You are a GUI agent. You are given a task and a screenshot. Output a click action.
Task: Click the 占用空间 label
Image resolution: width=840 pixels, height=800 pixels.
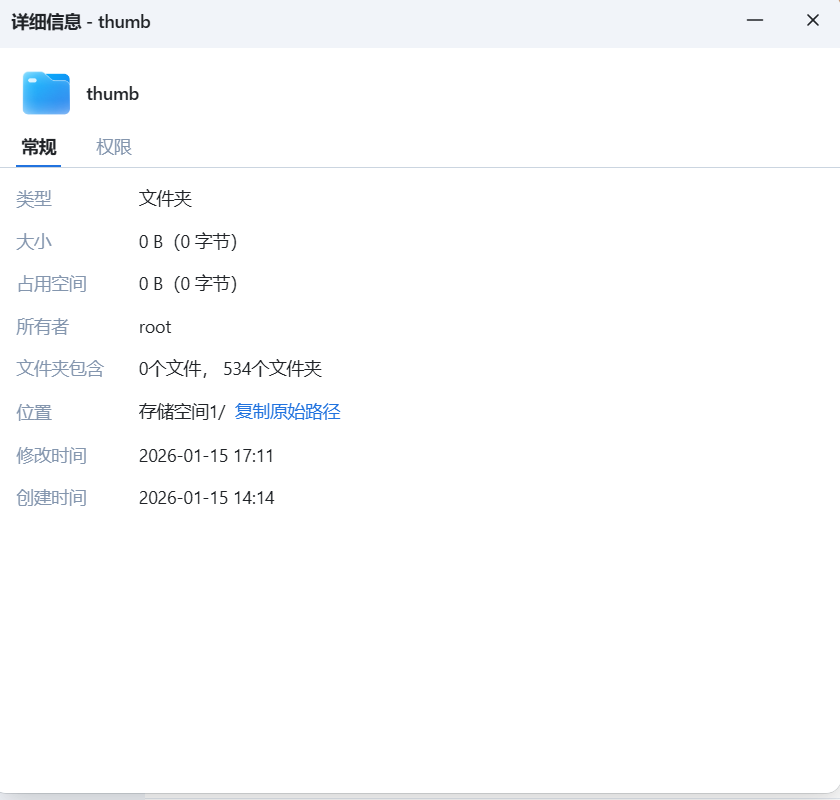51,284
